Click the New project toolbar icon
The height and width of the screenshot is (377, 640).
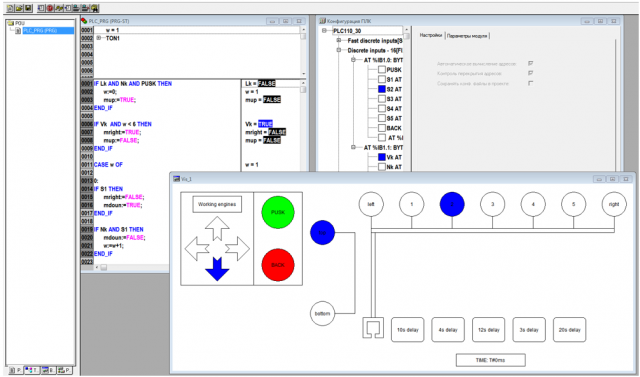click(11, 8)
